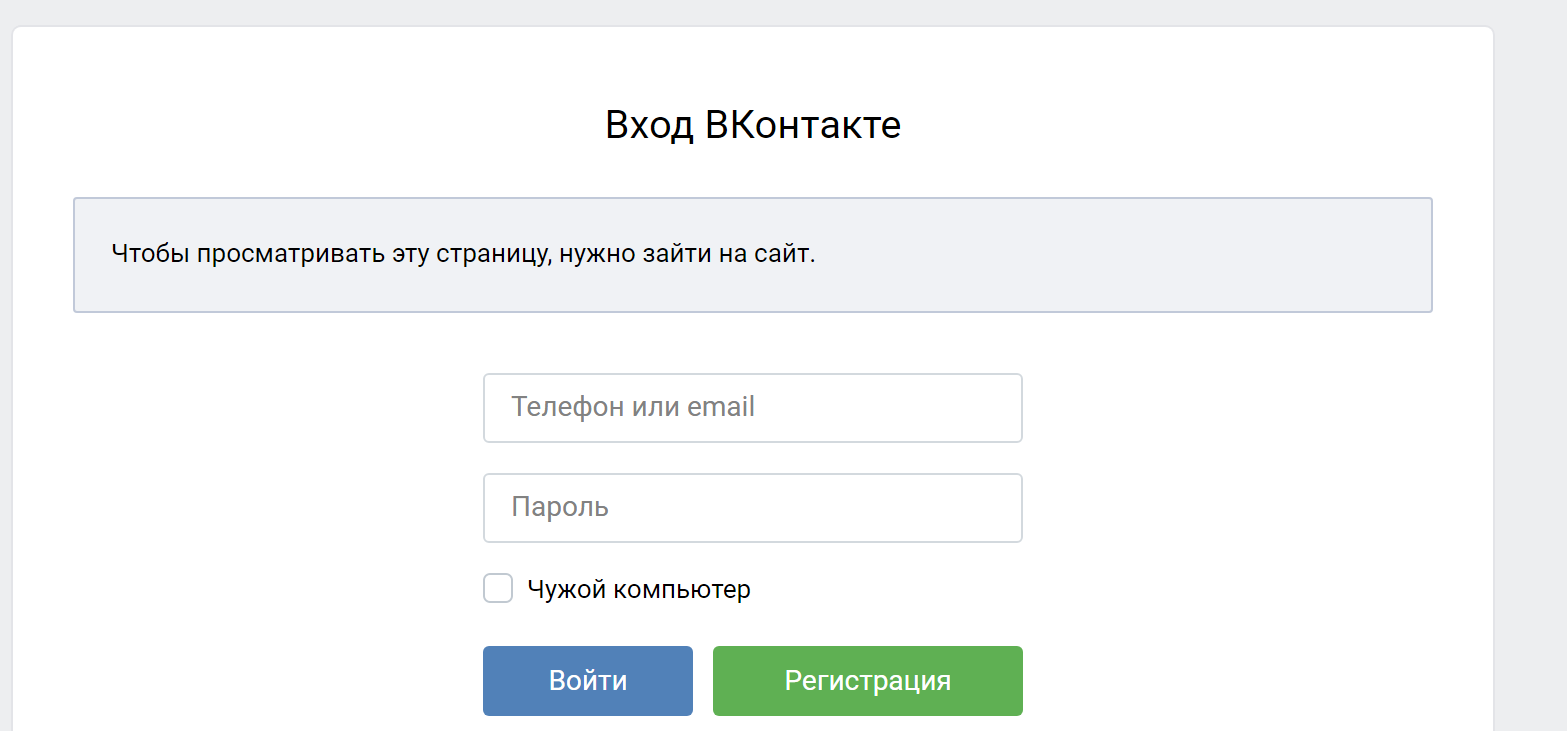Click the text 'нужно зайти на сайт'
Image resolution: width=1567 pixels, height=731 pixels.
pos(687,254)
